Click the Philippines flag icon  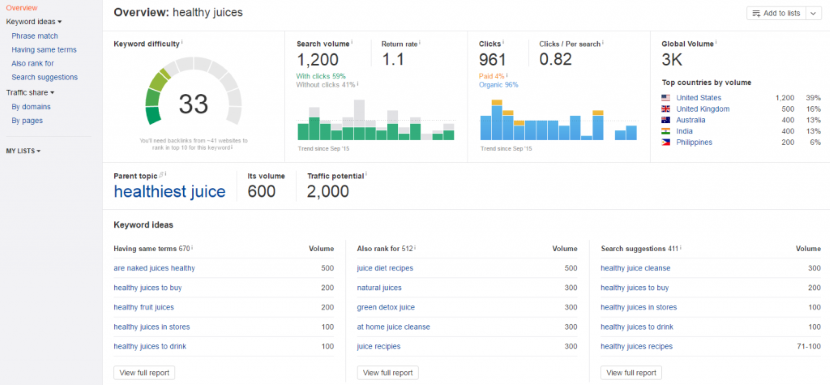tap(666, 142)
